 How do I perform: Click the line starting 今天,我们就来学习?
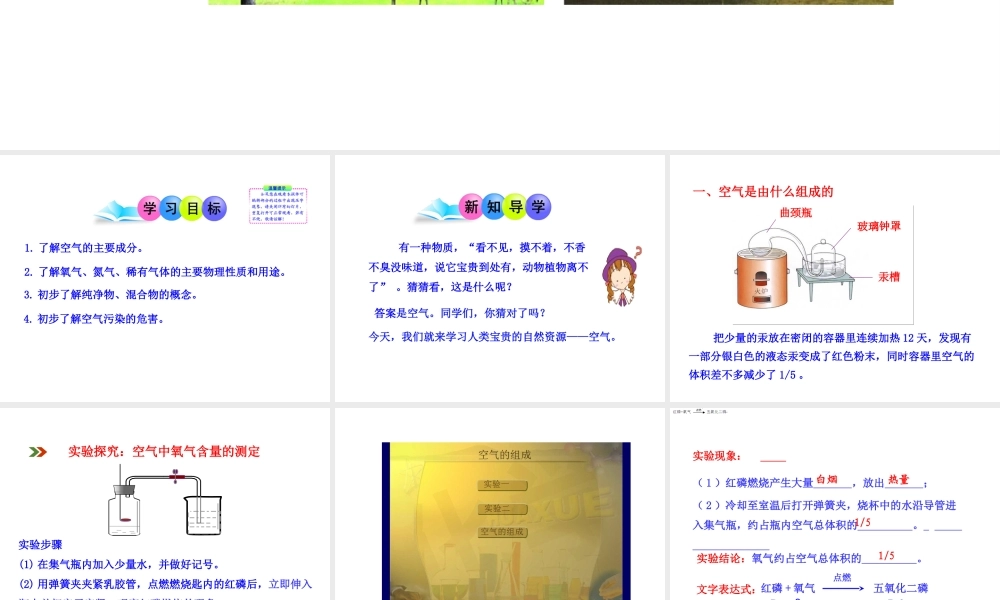(493, 337)
